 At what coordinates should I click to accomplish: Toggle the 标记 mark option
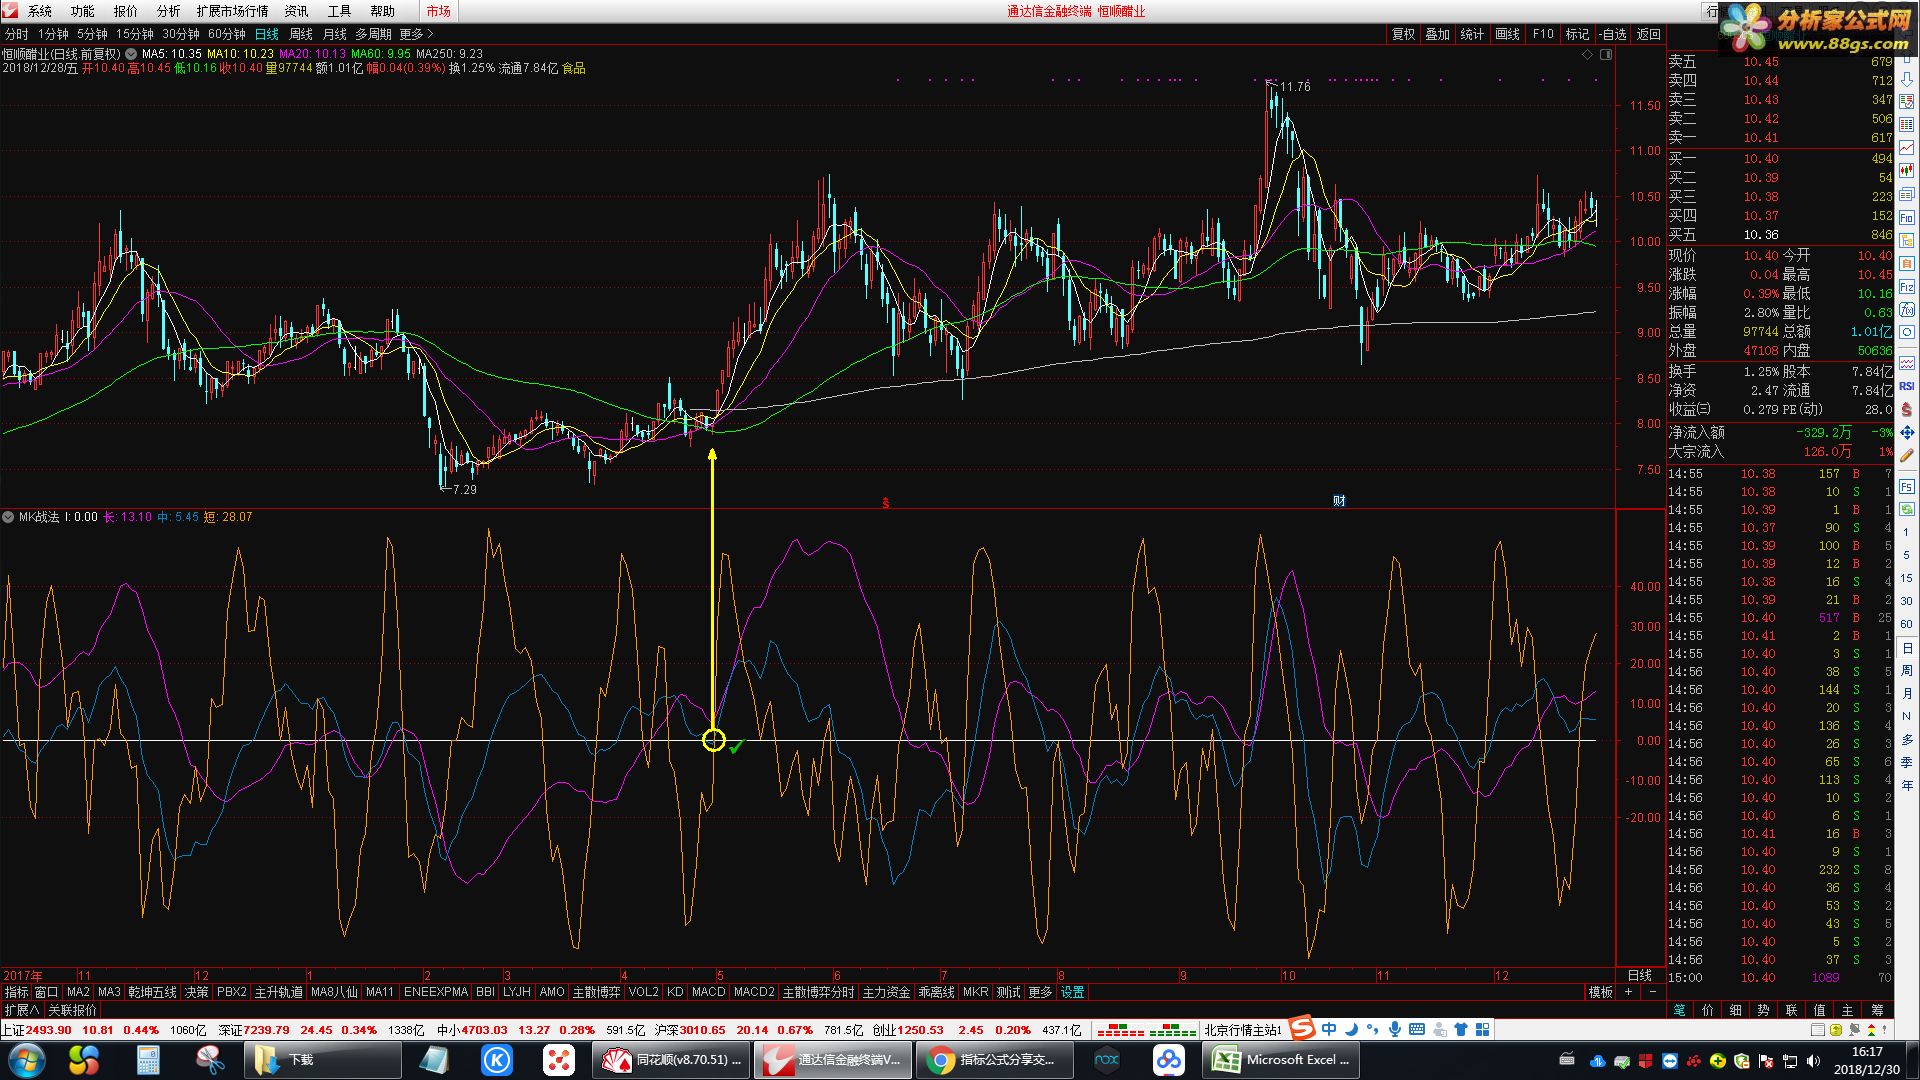pyautogui.click(x=1577, y=34)
